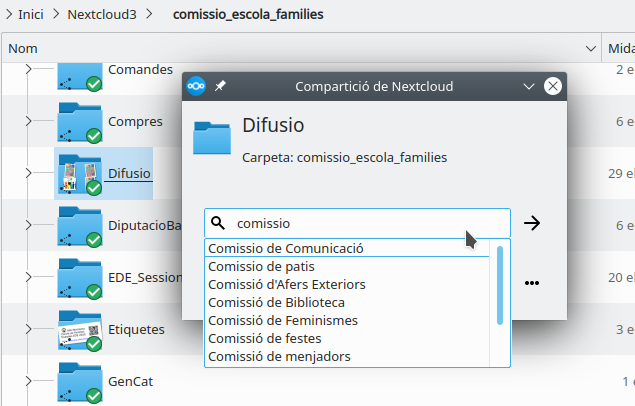The image size is (635, 406).
Task: Open the three-dots more options menu
Action: (x=532, y=283)
